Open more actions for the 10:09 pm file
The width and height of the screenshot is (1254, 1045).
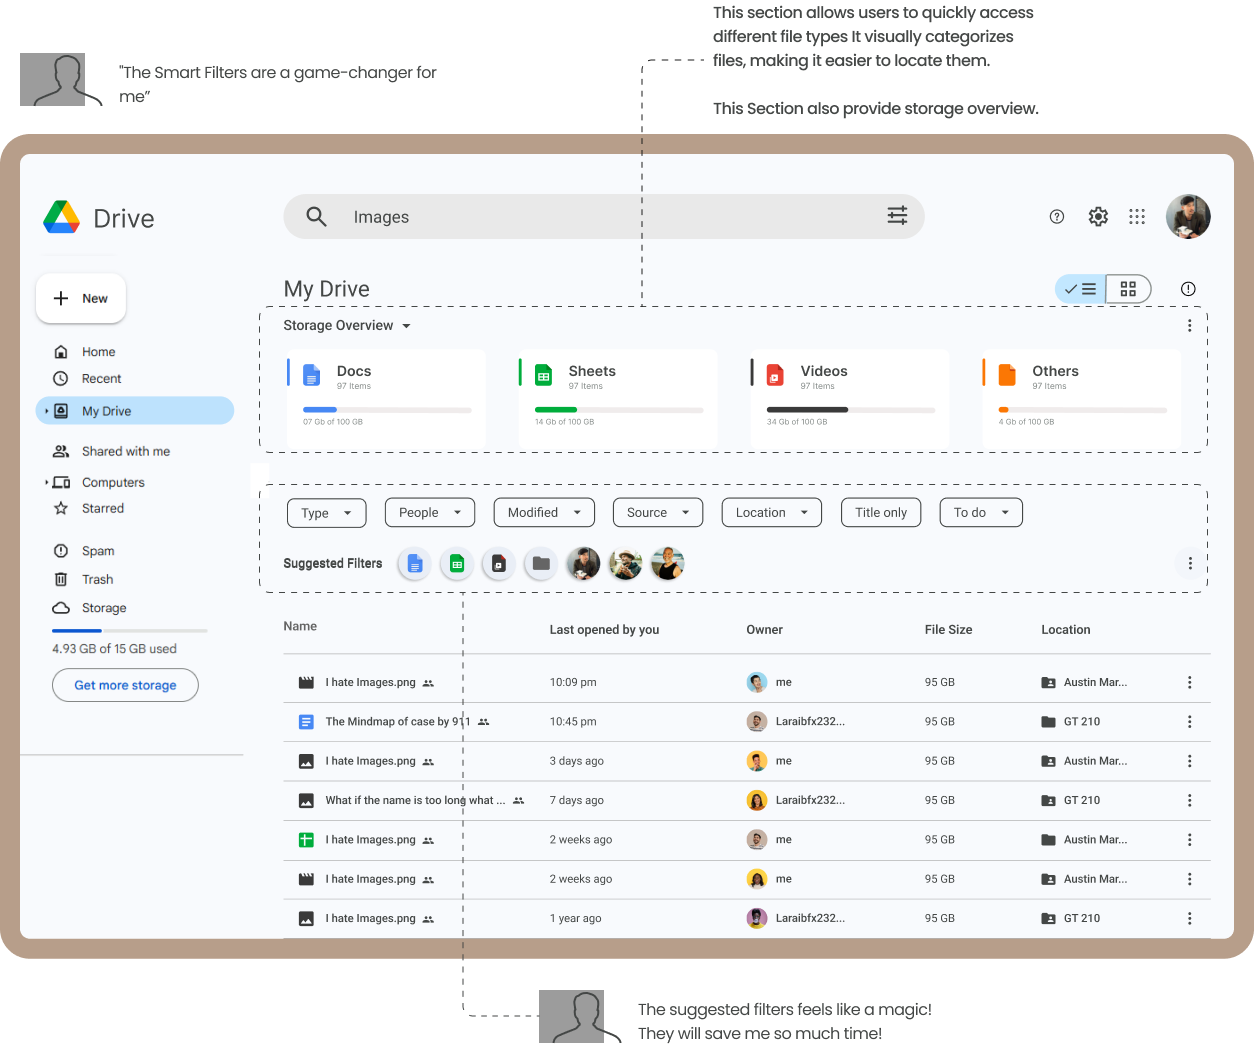[x=1189, y=682]
